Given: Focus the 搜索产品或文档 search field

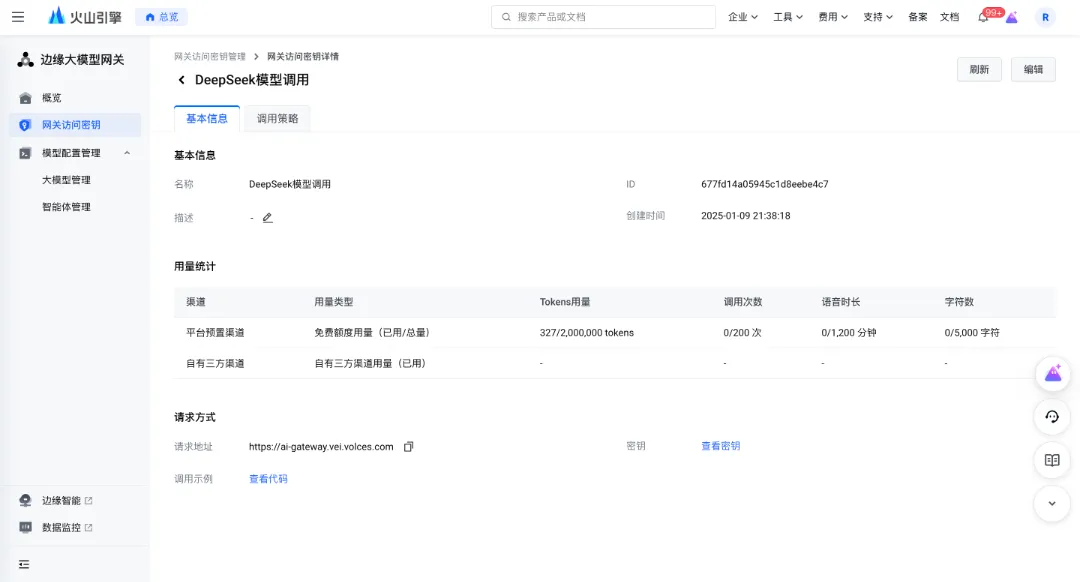Looking at the screenshot, I should pos(603,17).
